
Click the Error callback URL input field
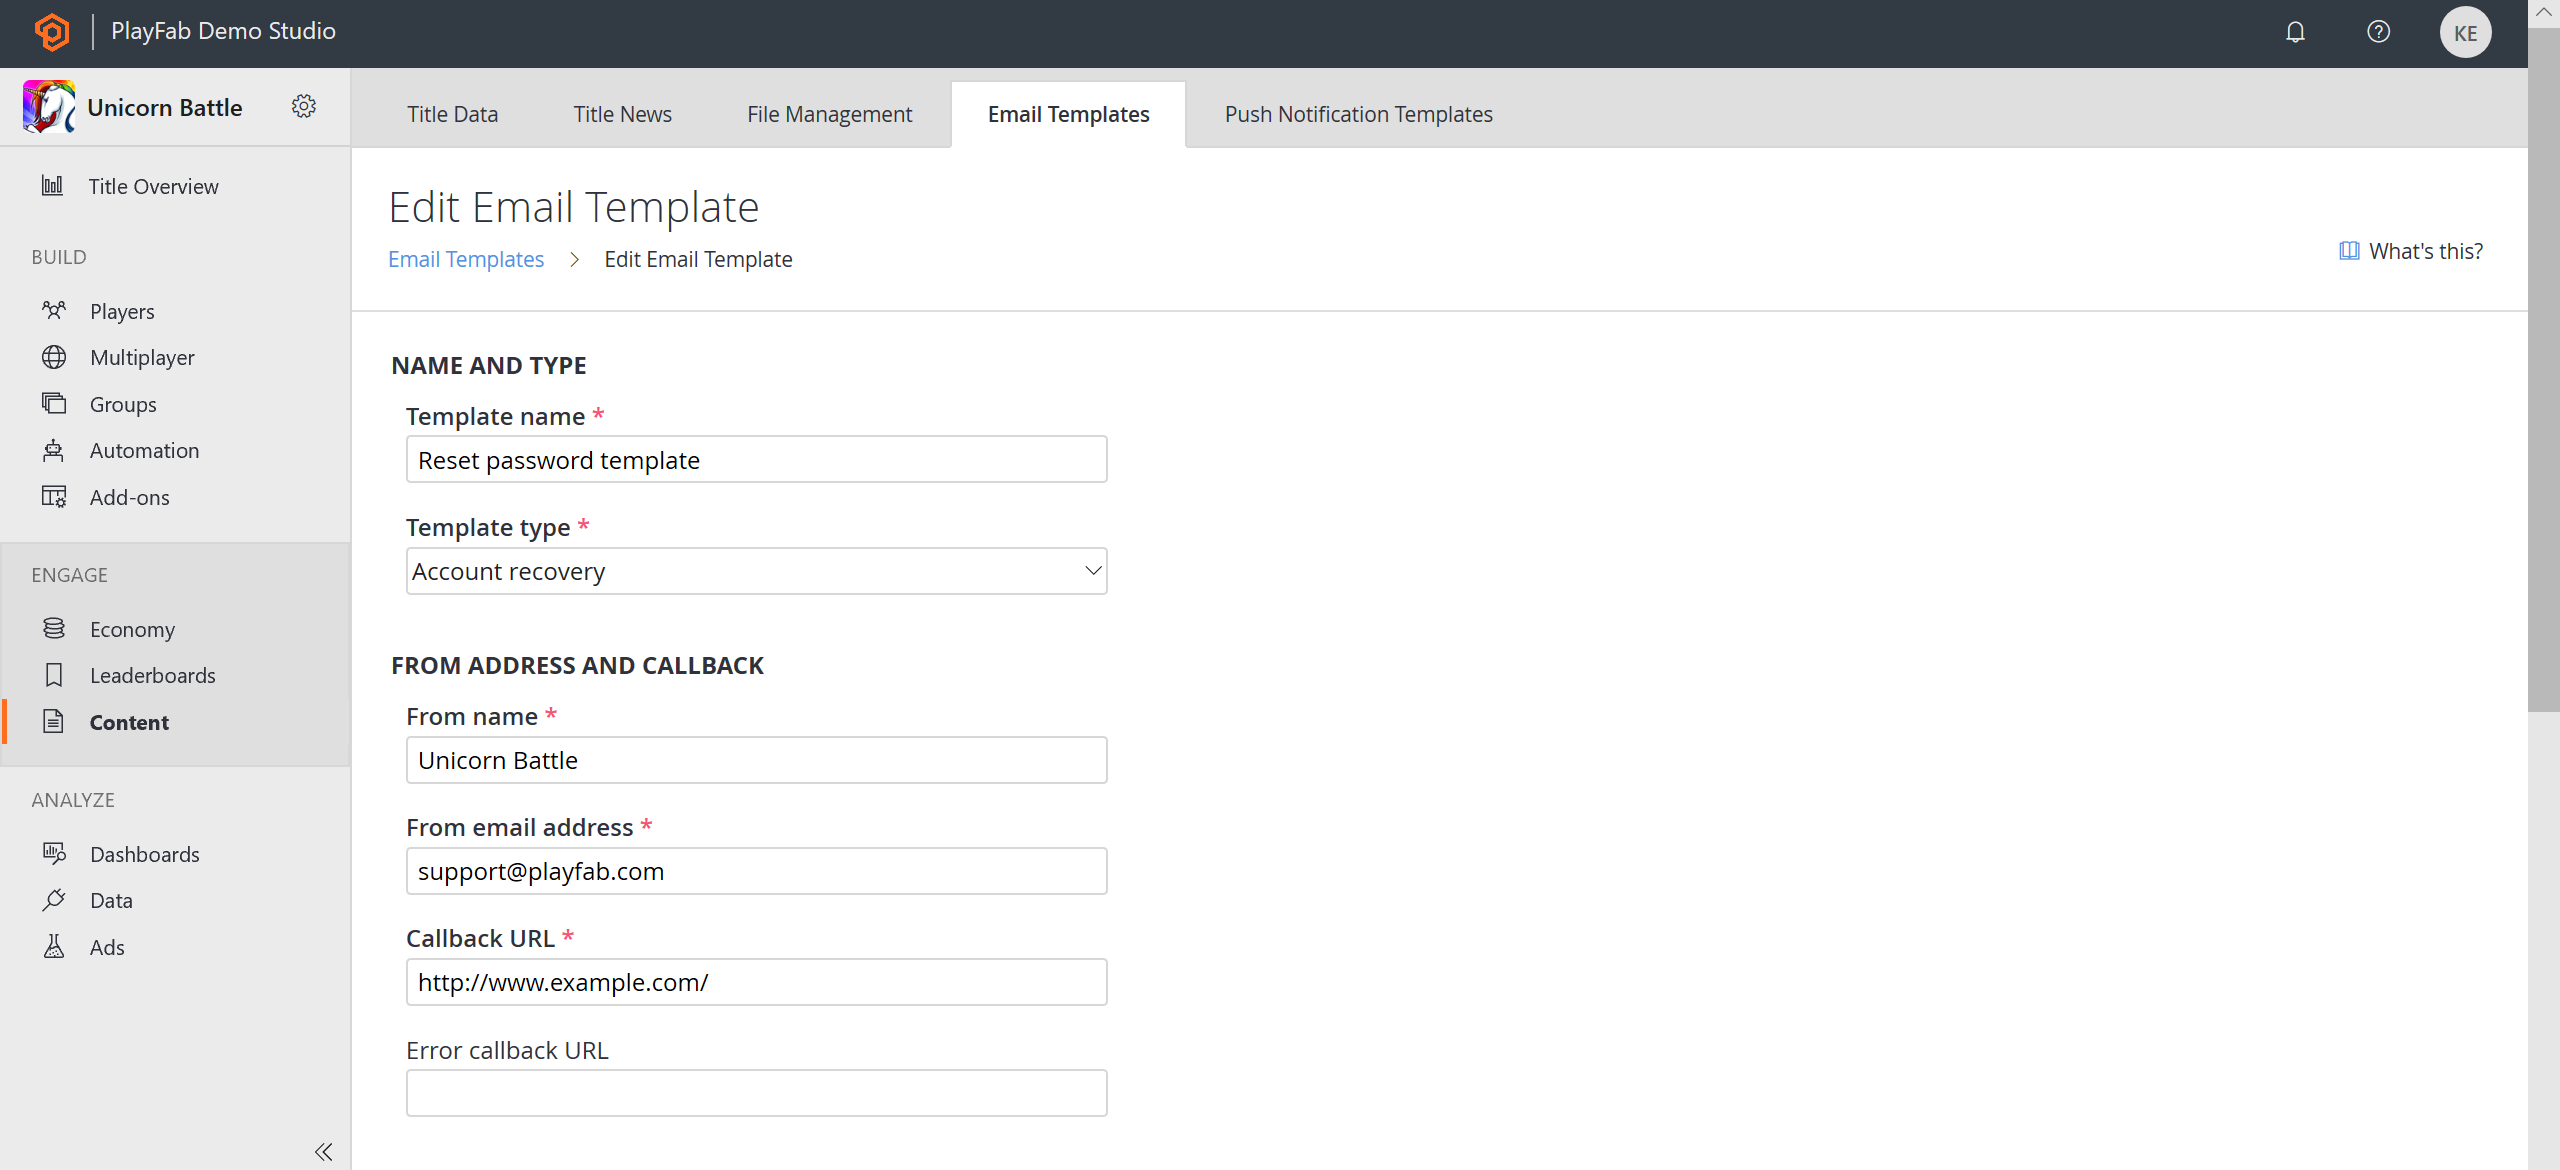[756, 1093]
